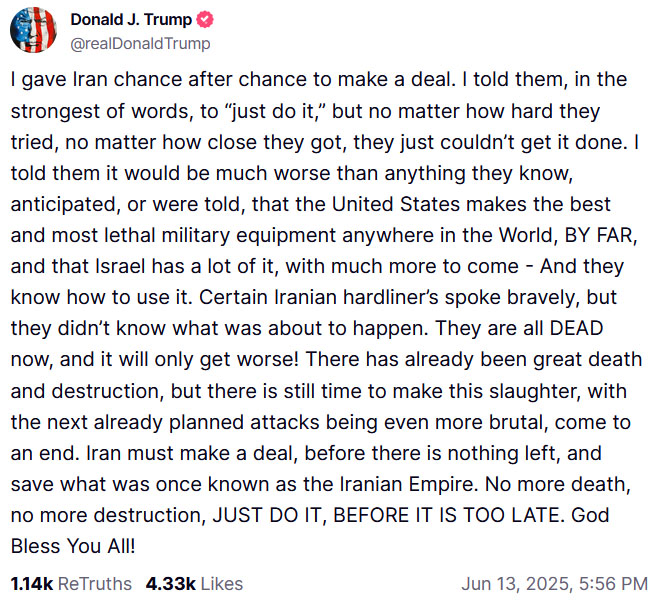Click the @realDonaldTrump handle
Image resolution: width=663 pixels, height=605 pixels.
click(140, 43)
